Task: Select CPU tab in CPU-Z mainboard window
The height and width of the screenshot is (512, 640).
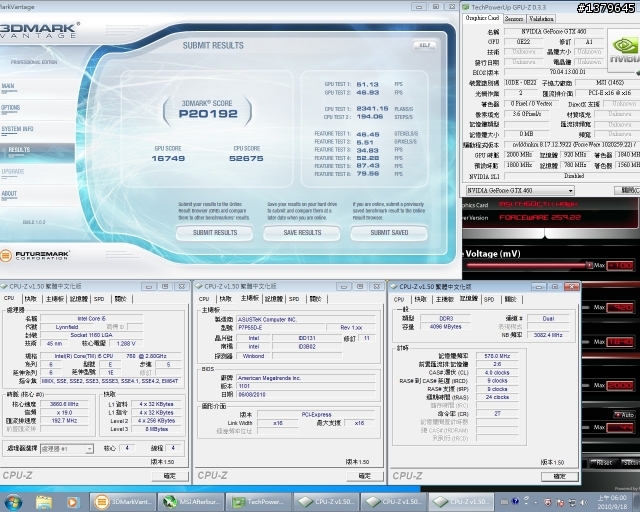Action: click(204, 299)
